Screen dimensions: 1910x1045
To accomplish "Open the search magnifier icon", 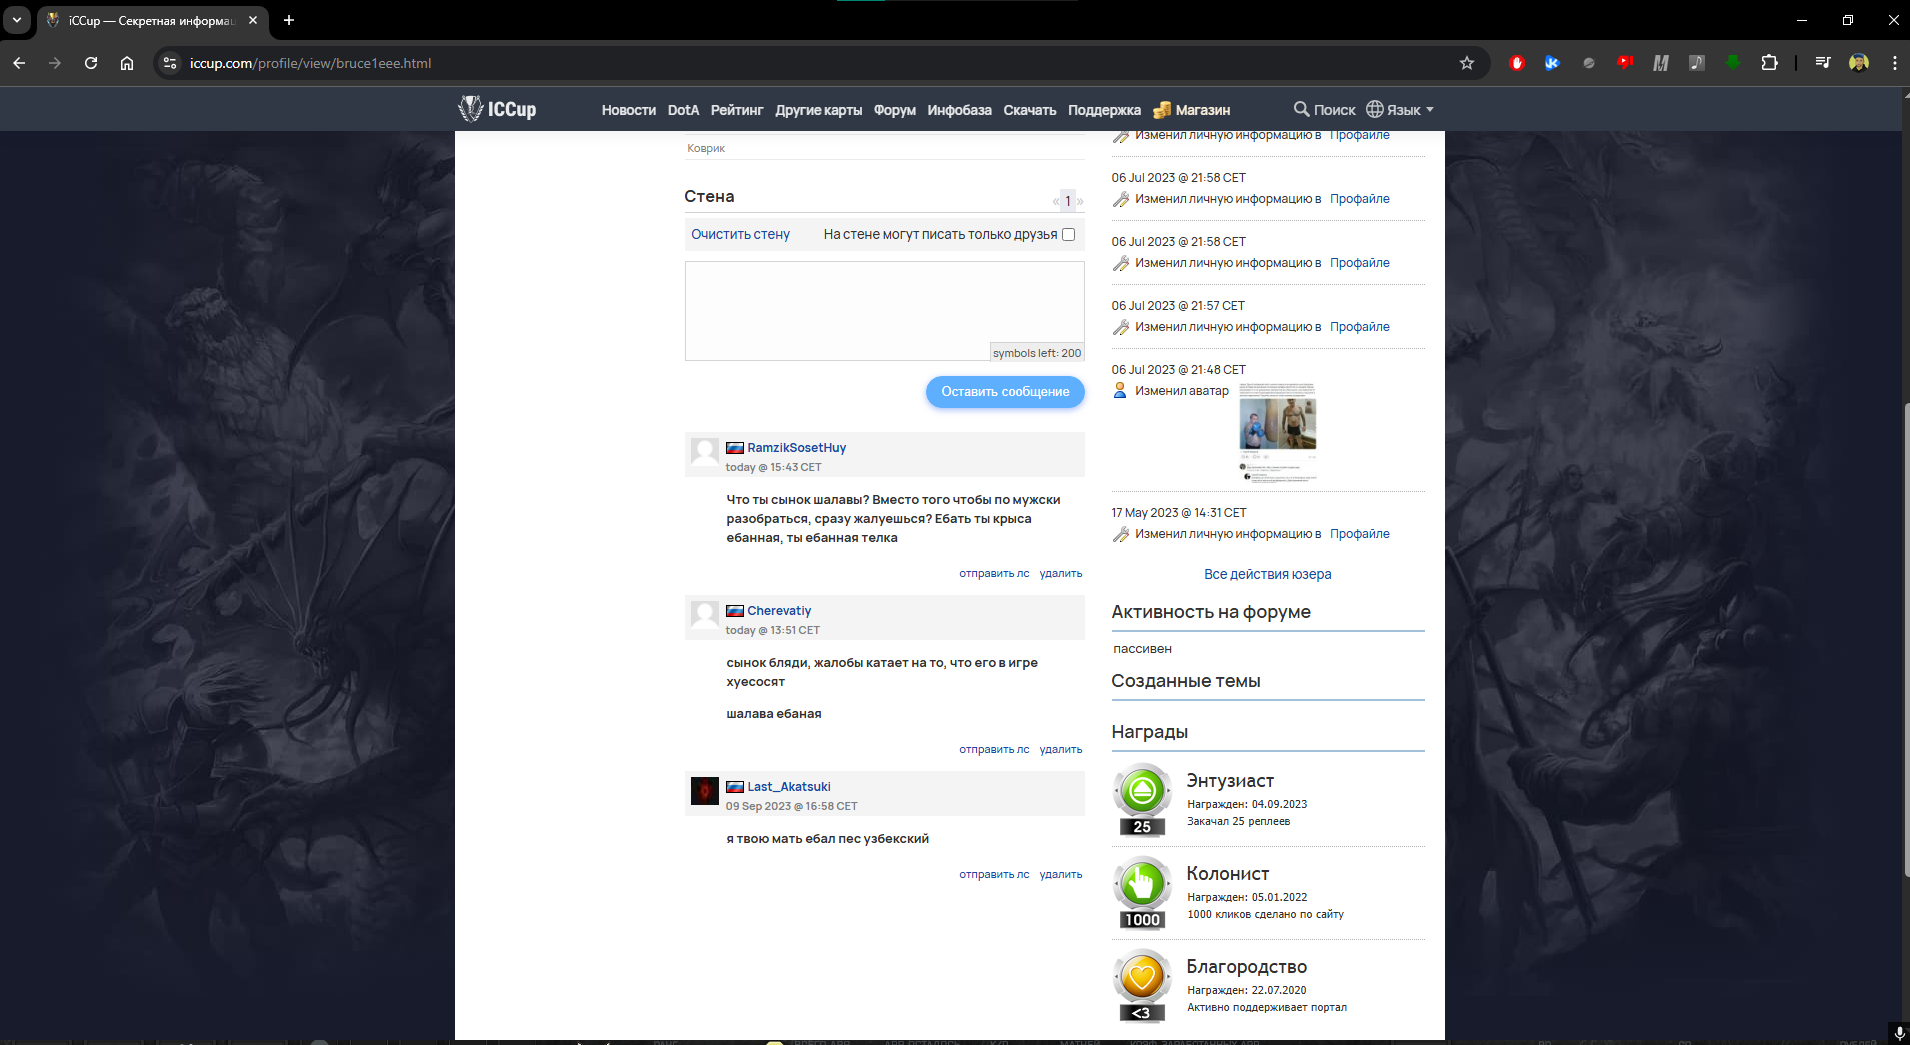I will pos(1301,109).
